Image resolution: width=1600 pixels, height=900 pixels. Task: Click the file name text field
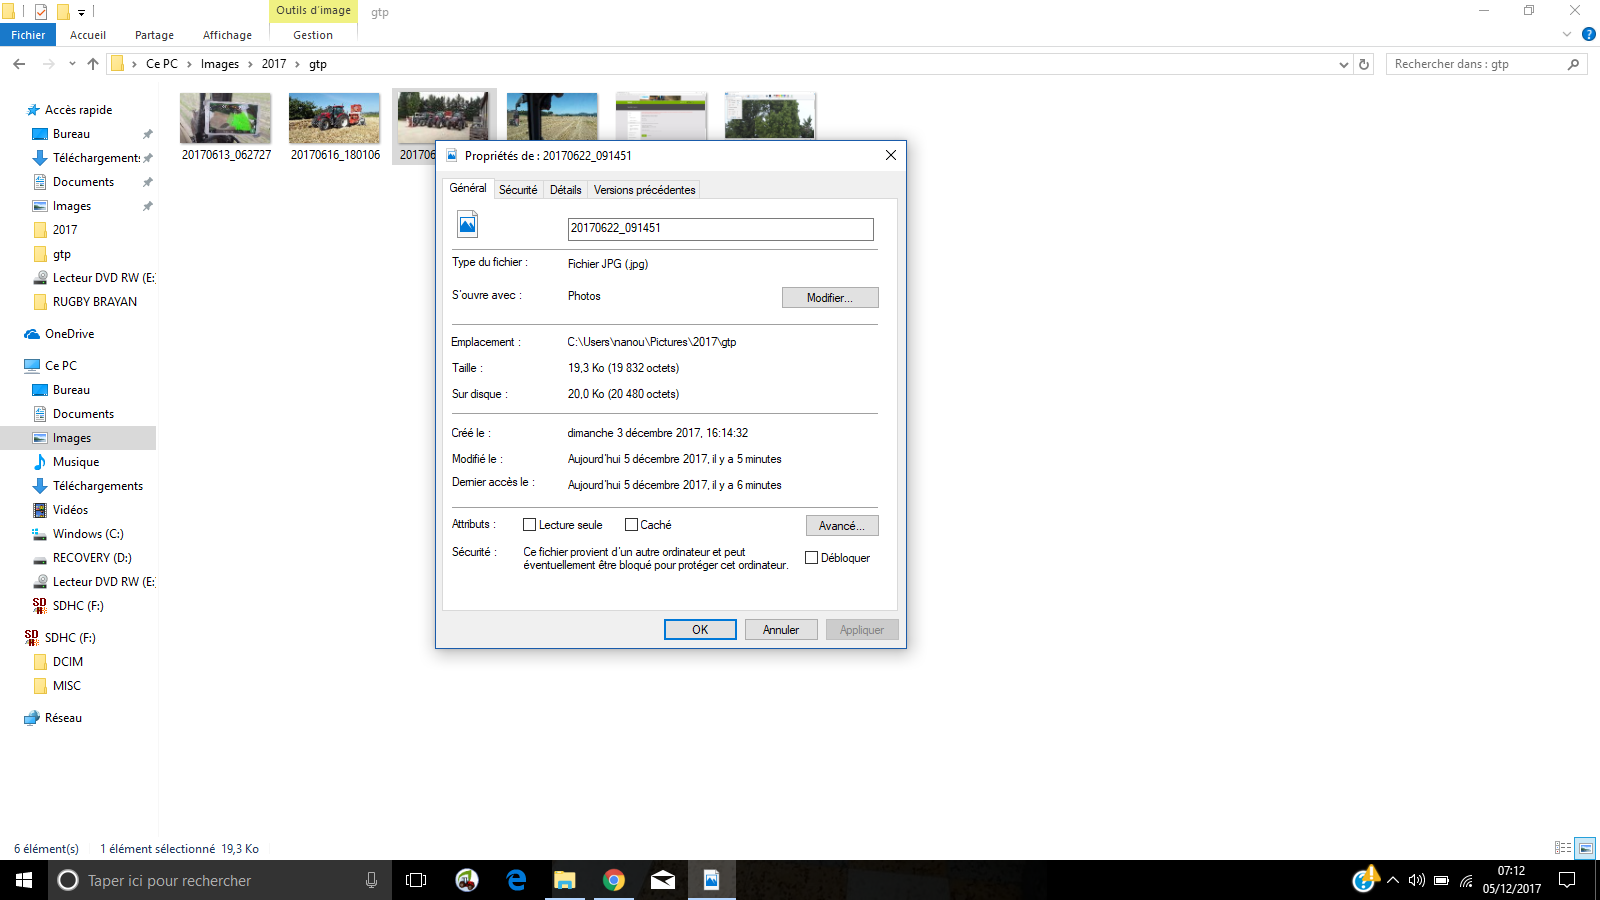pyautogui.click(x=720, y=229)
